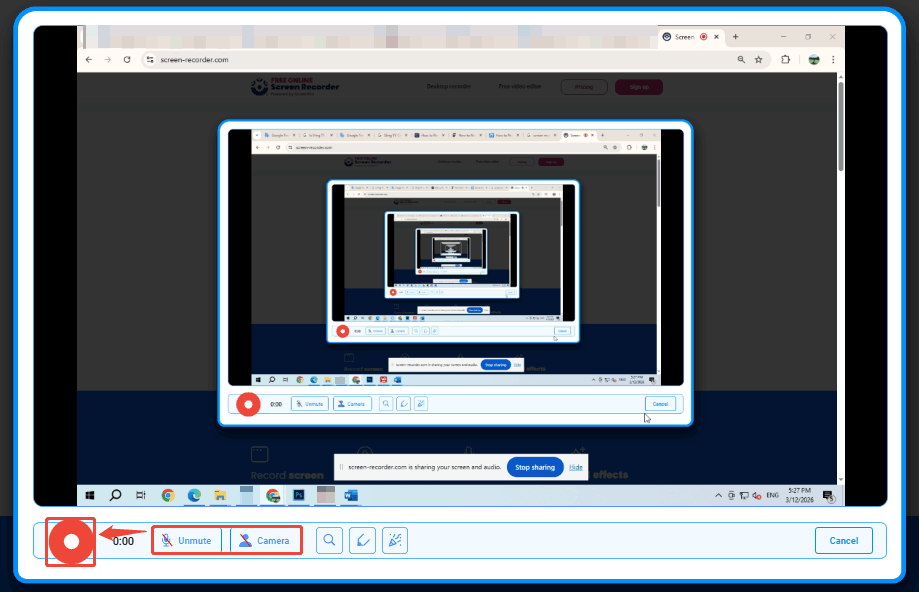Cancel the recording session
This screenshot has width=919, height=592.
(x=843, y=540)
